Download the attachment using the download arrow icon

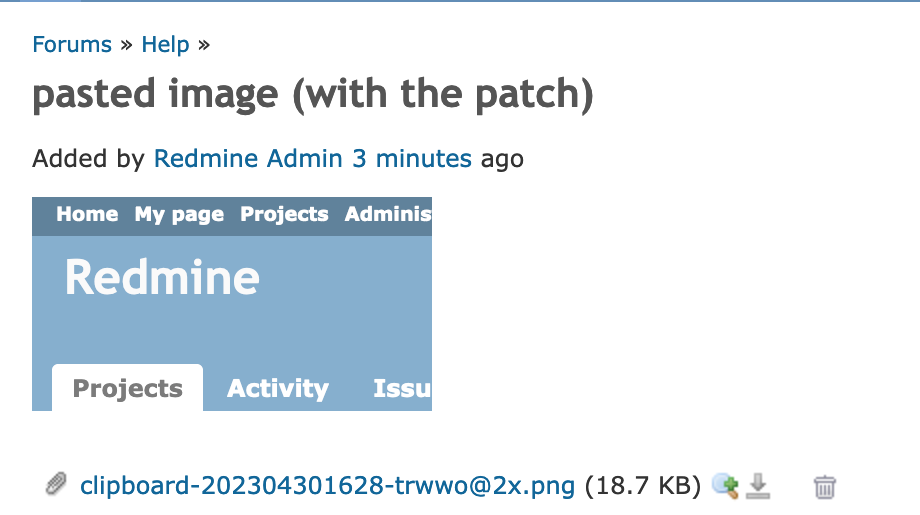(x=757, y=486)
